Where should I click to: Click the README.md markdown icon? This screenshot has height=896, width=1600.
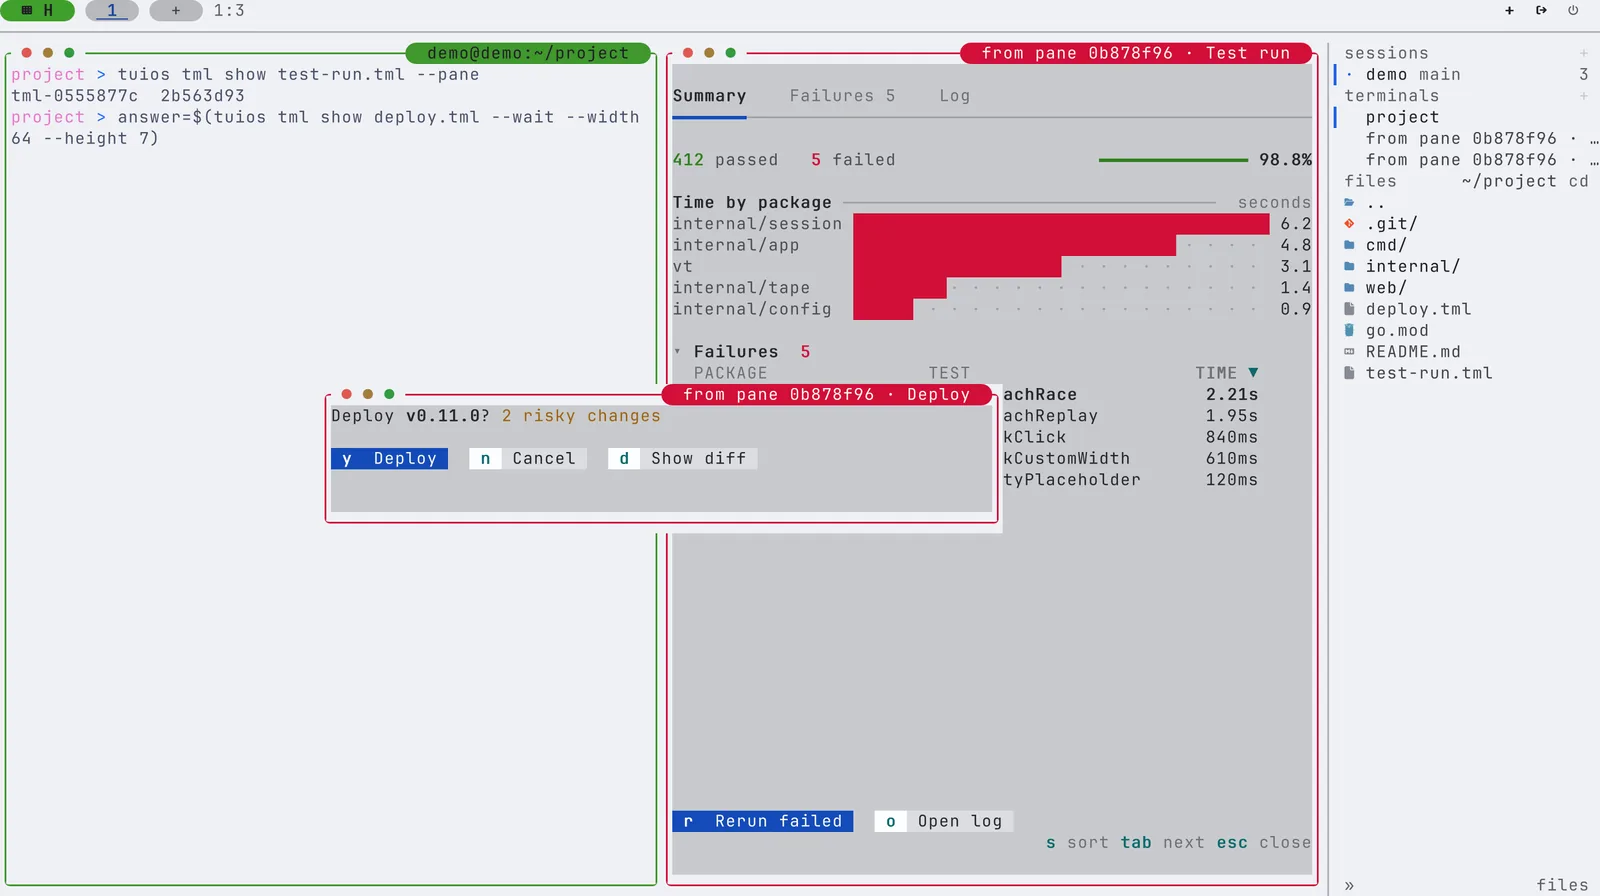1349,352
